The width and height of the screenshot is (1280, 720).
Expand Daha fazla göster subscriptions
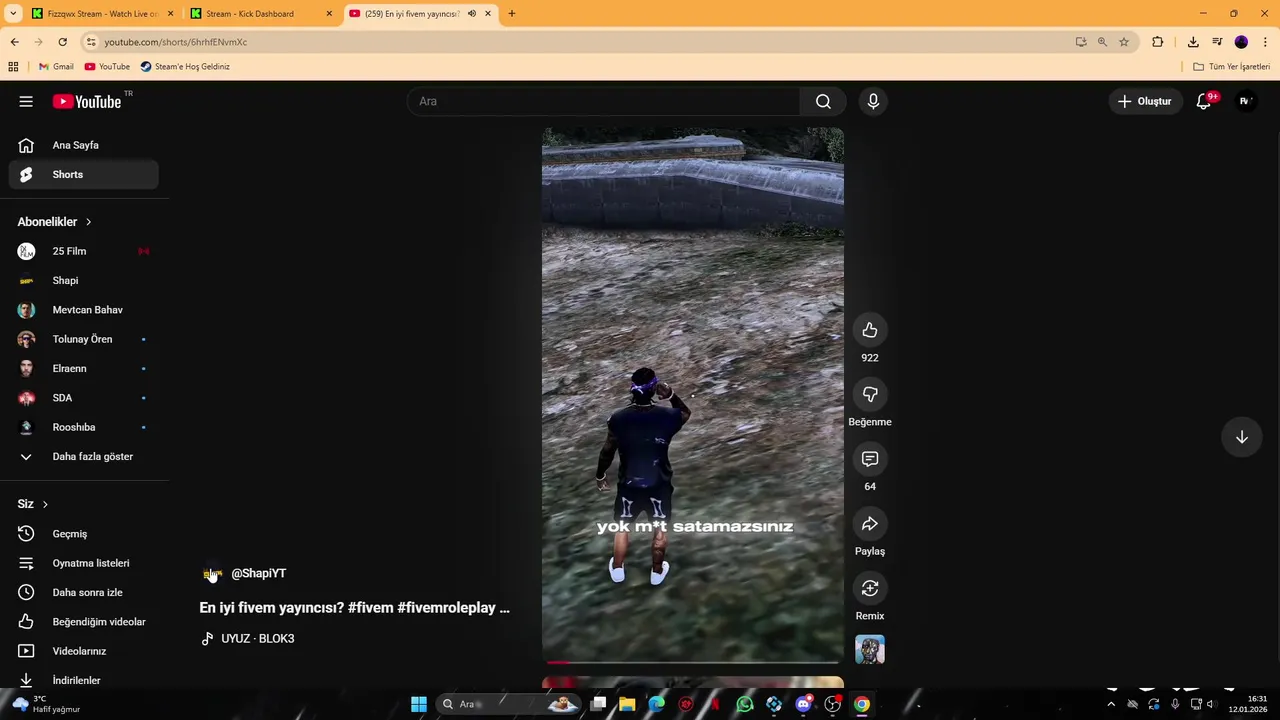click(x=84, y=456)
